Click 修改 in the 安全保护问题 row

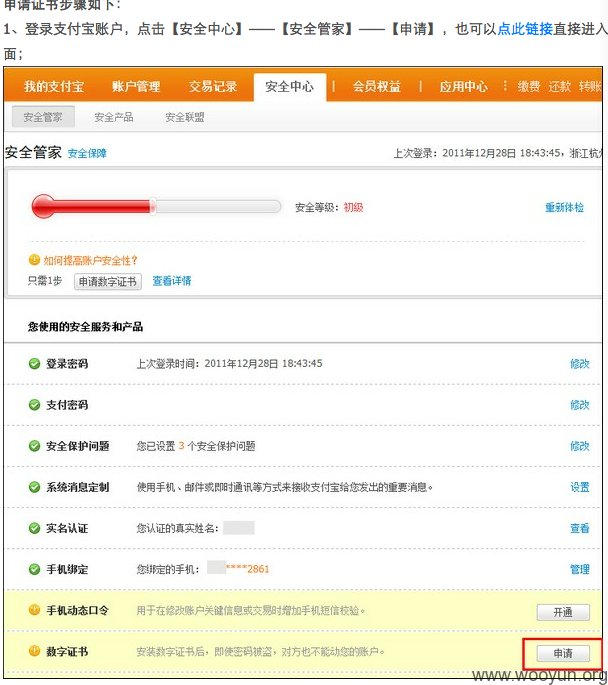point(580,446)
